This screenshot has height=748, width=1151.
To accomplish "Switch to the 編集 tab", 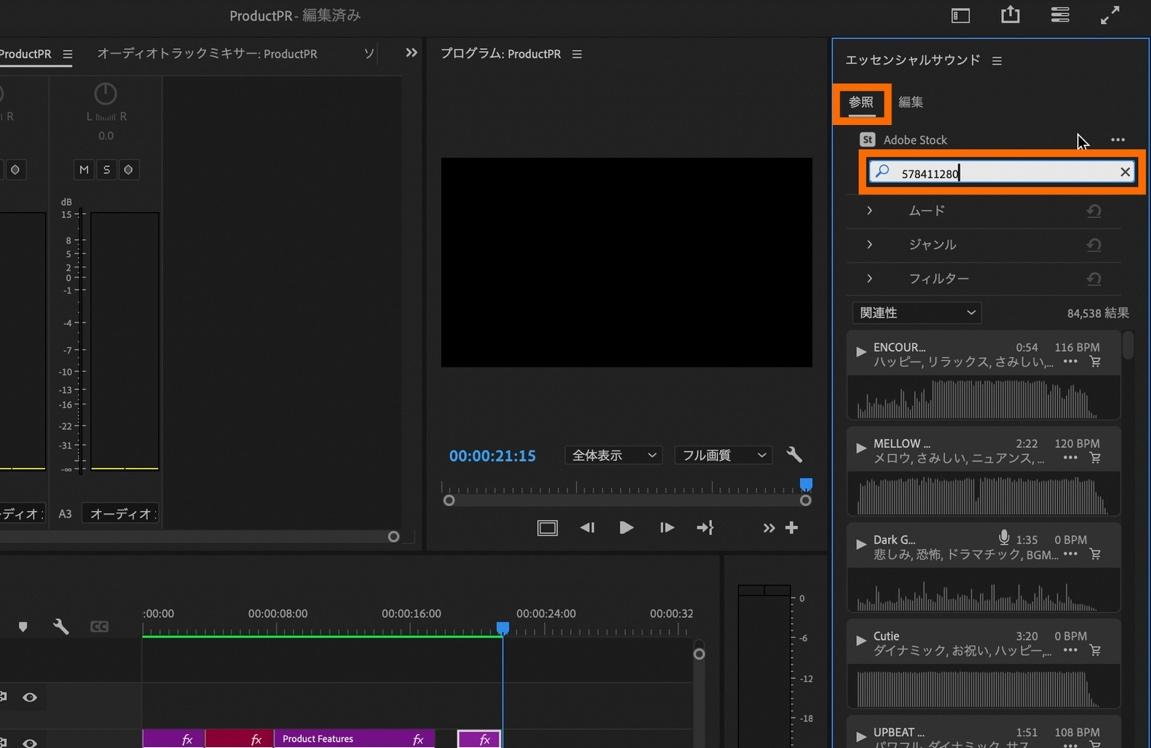I will pyautogui.click(x=910, y=103).
